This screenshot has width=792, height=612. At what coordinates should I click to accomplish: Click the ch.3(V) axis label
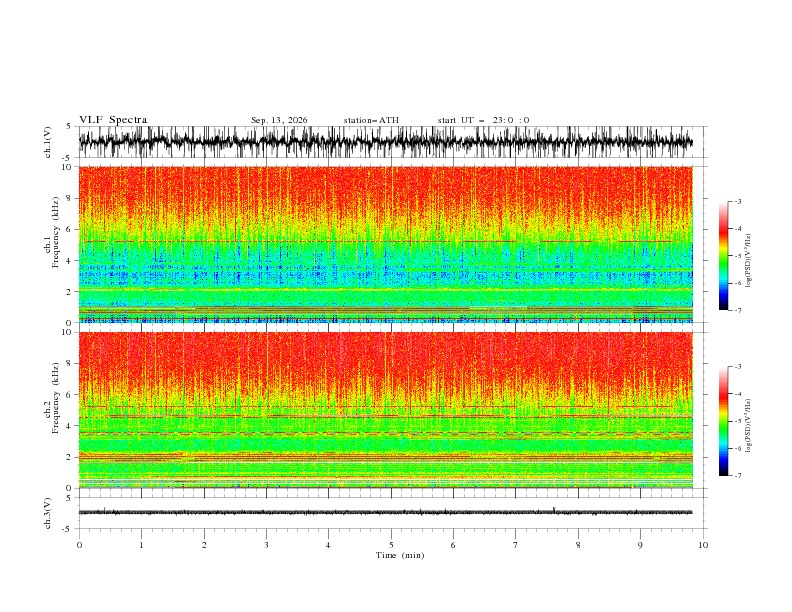48,513
